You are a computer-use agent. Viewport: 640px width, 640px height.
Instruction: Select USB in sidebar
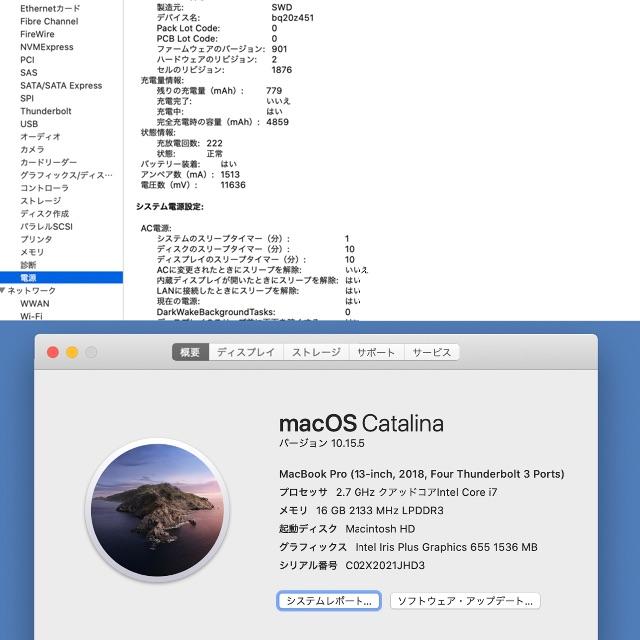(x=29, y=124)
